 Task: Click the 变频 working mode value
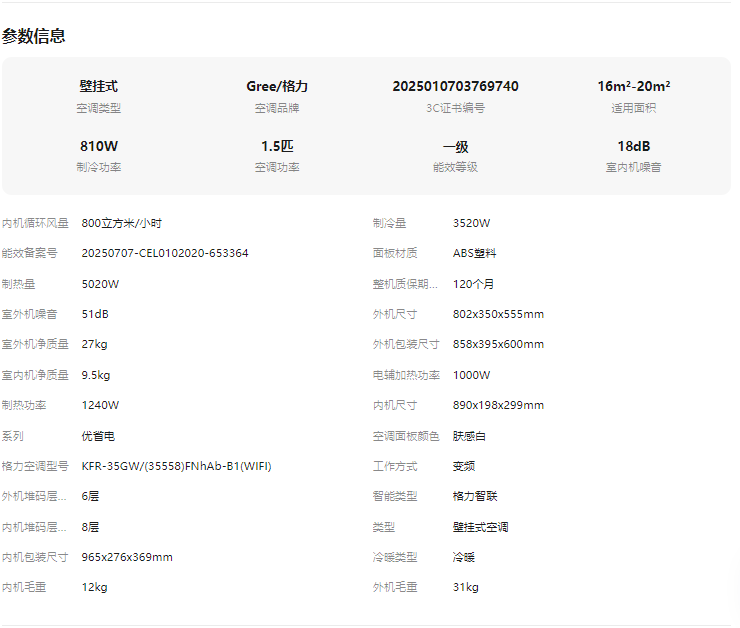(x=463, y=466)
